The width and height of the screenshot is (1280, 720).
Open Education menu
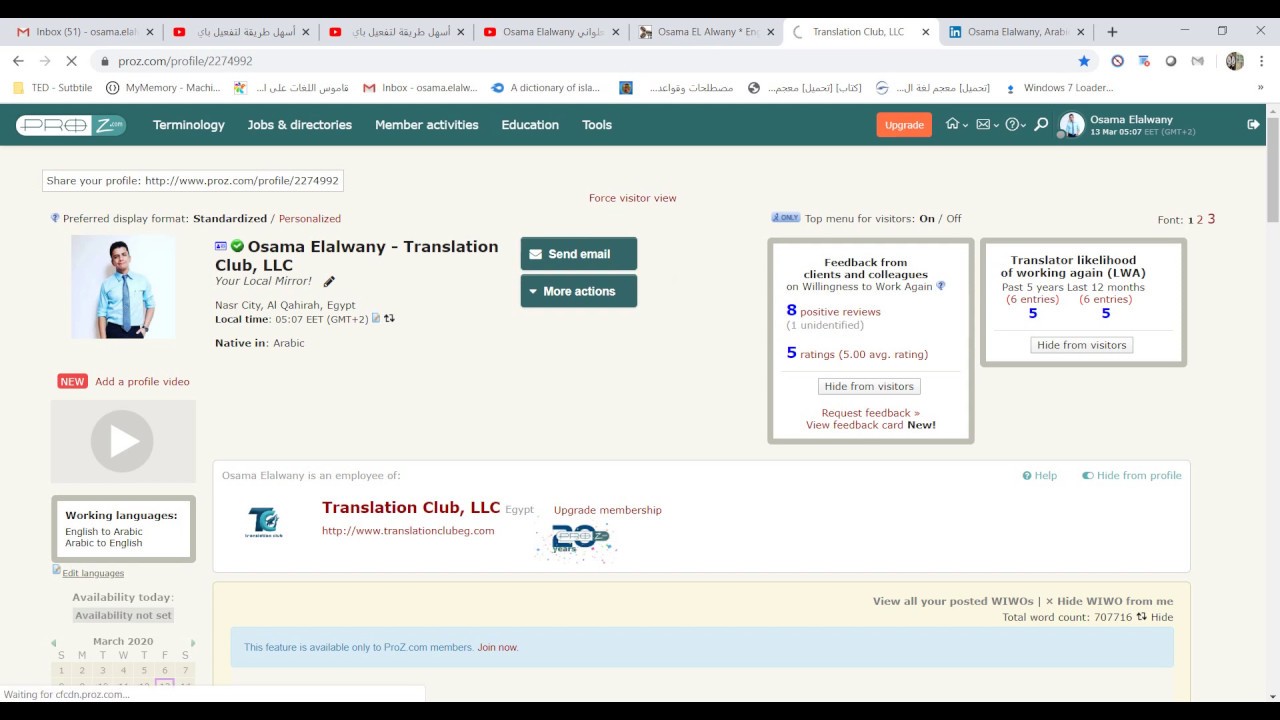coord(530,125)
